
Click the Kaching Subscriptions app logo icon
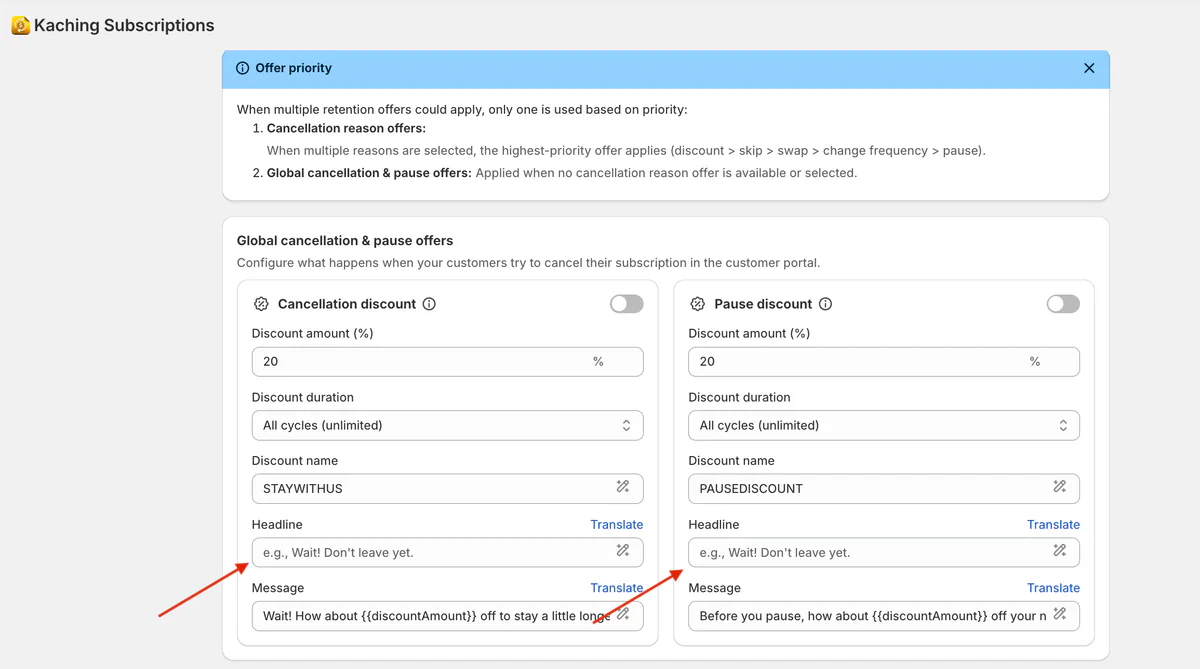tap(20, 26)
